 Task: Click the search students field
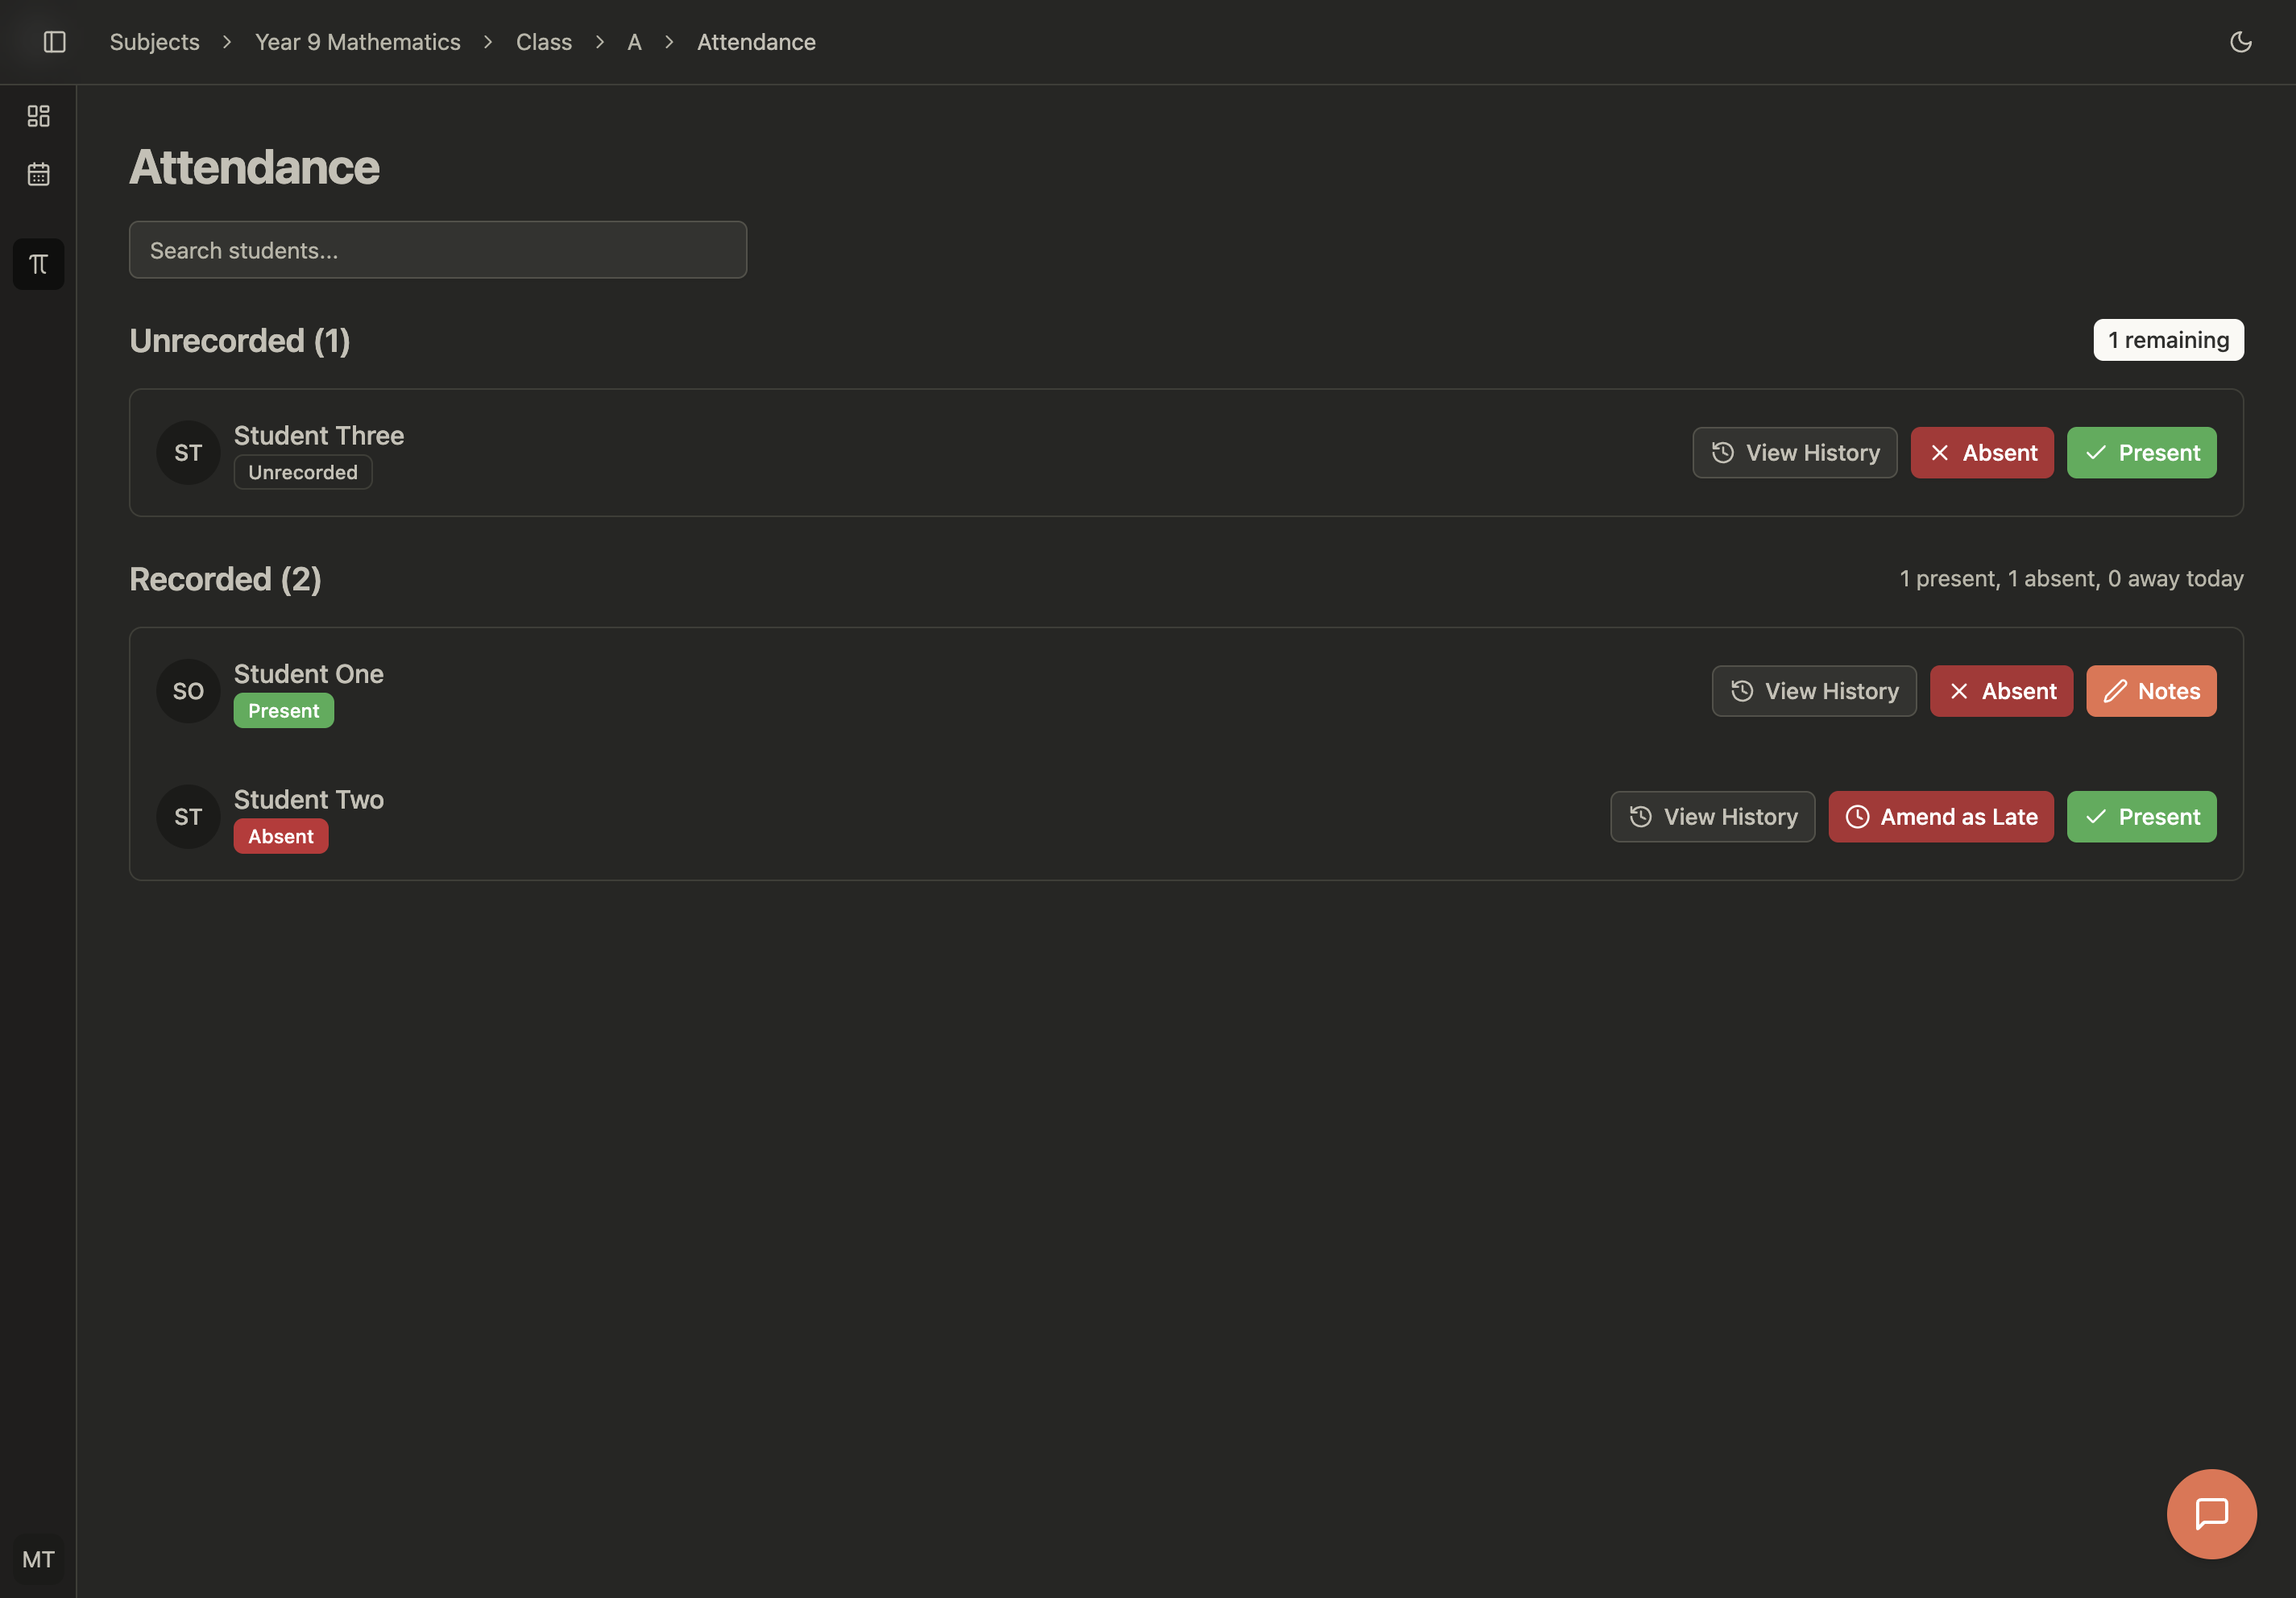[x=438, y=250]
